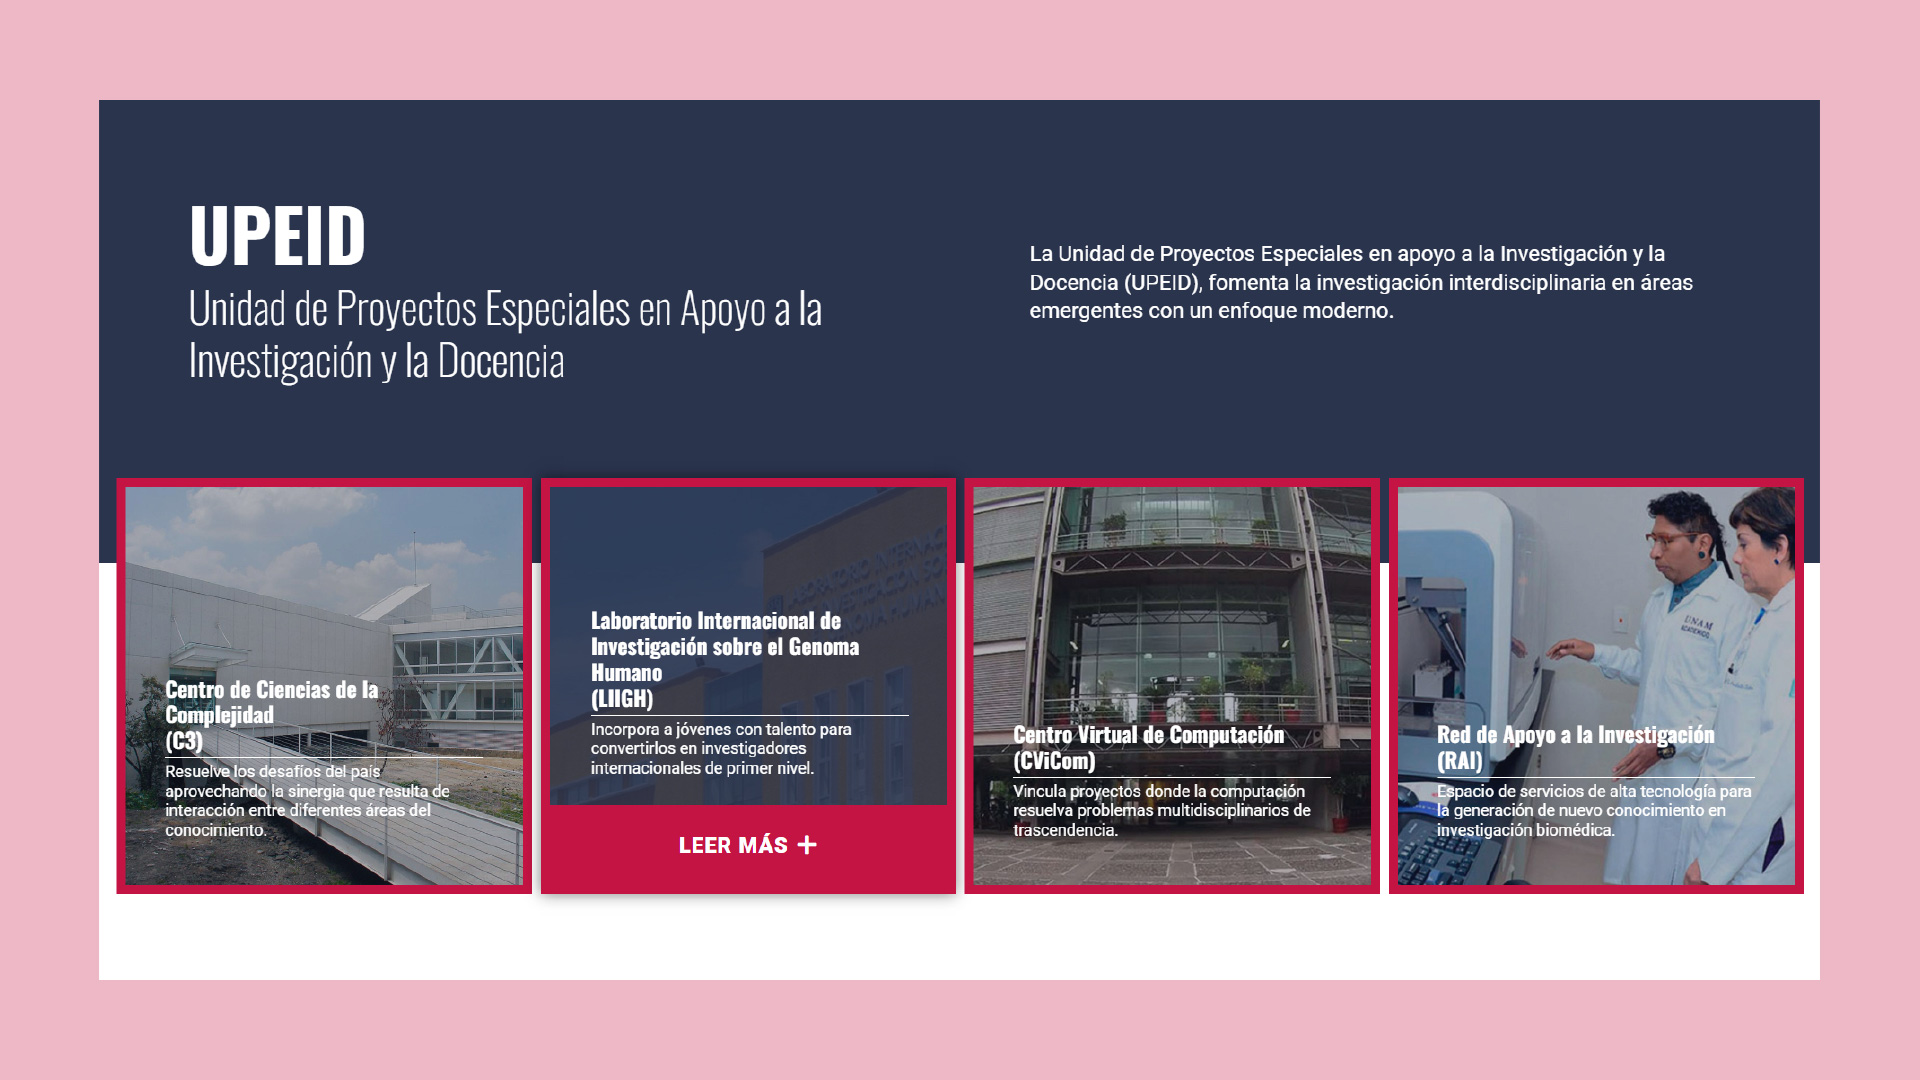Click the LIIGH description about jóvenes con talento
The height and width of the screenshot is (1080, 1920).
(x=720, y=749)
